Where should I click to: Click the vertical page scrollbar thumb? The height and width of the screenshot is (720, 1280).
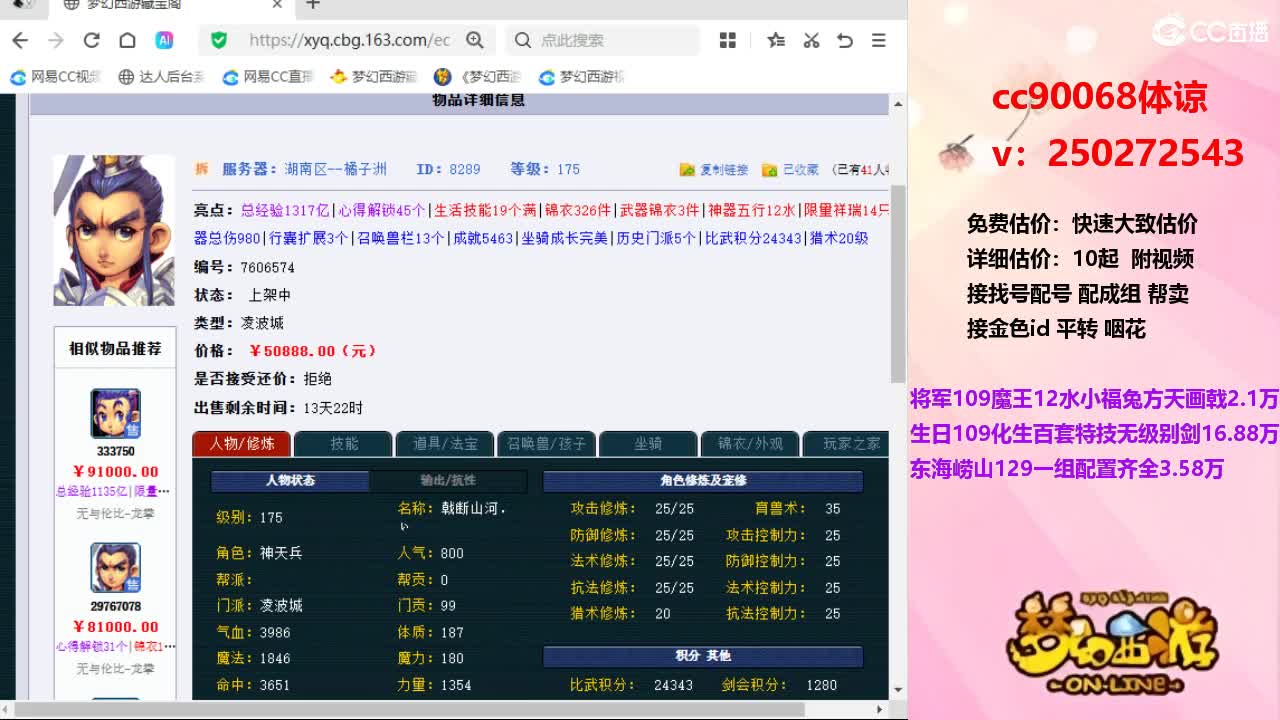[897, 283]
